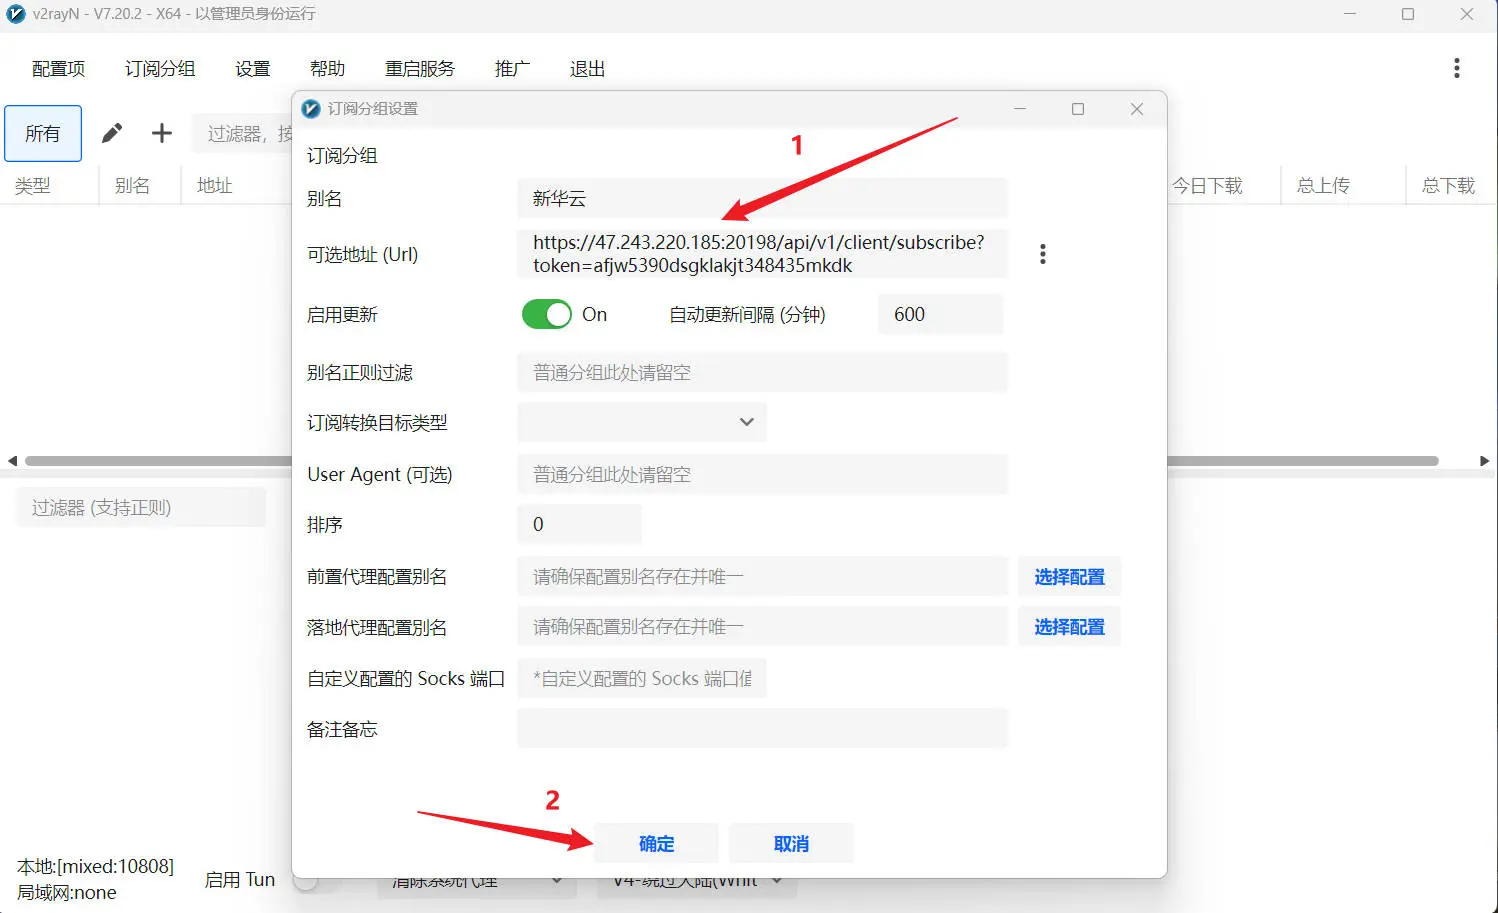Open the 订阅分组 menu

(158, 68)
